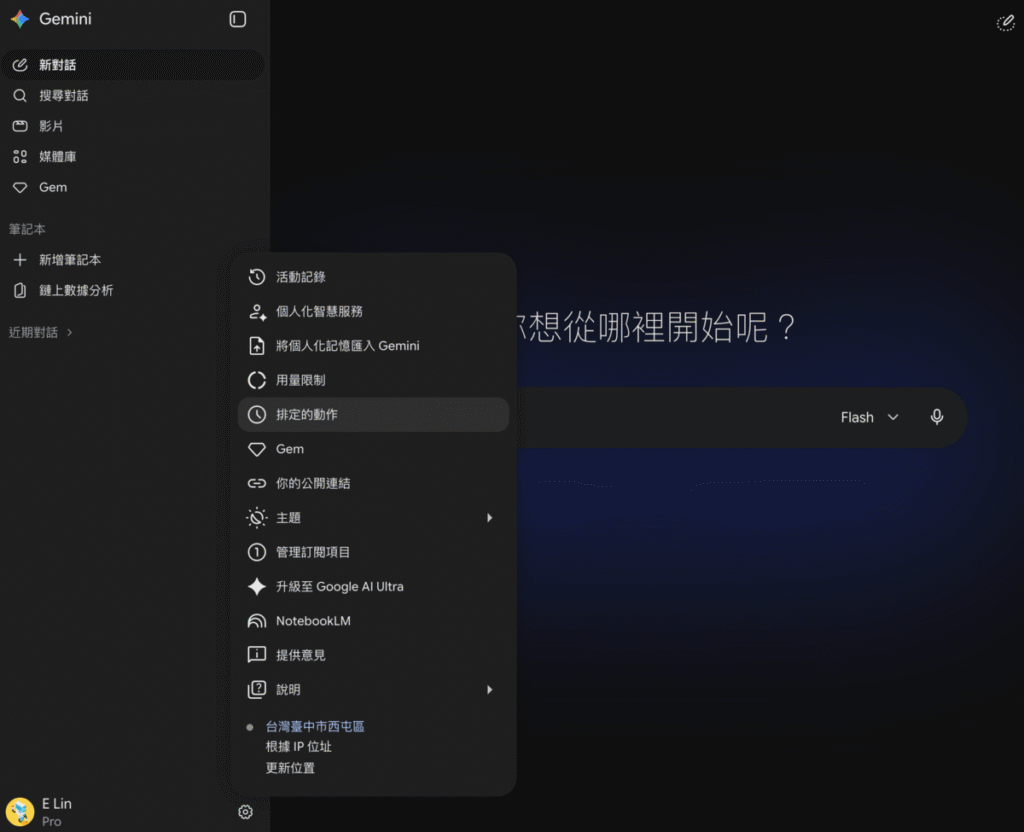The width and height of the screenshot is (1024, 832).
Task: Open the Flash model selector dropdown
Action: coord(869,417)
